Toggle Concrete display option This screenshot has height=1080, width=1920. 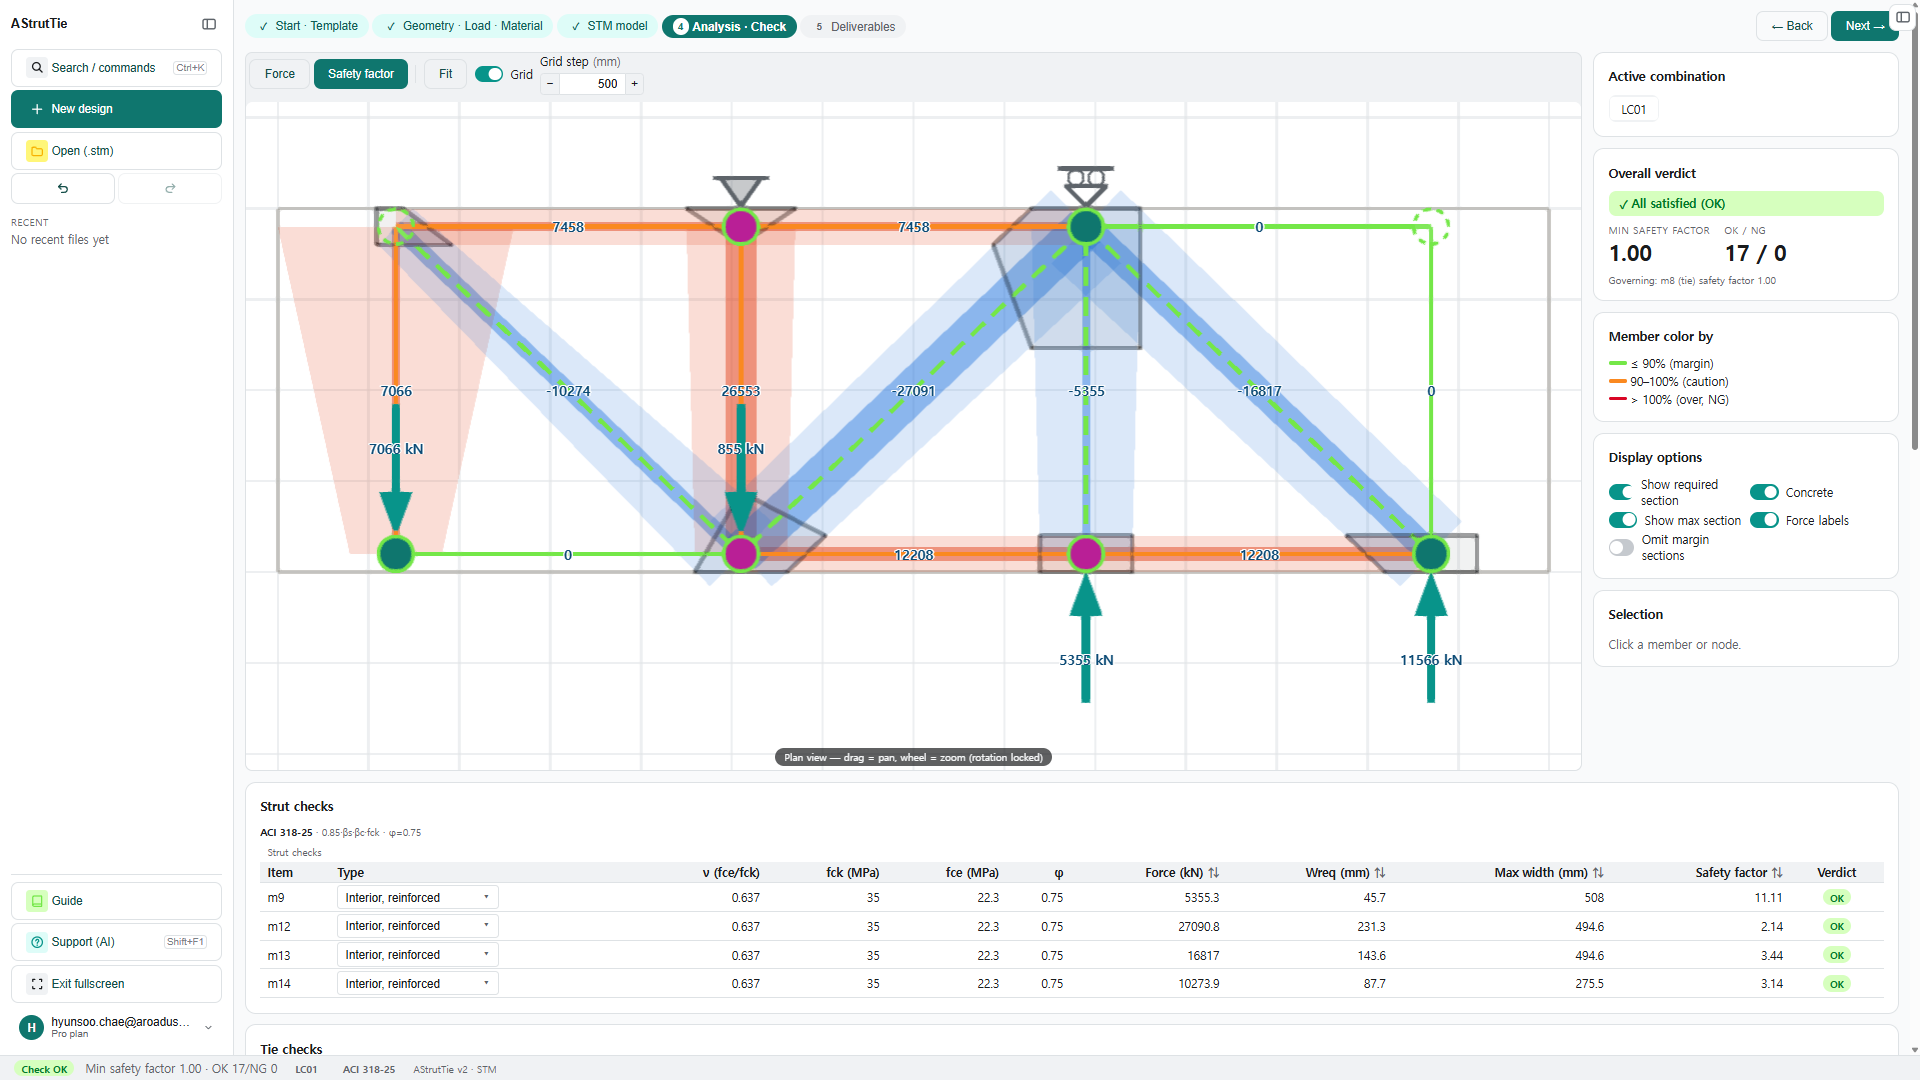tap(1764, 492)
